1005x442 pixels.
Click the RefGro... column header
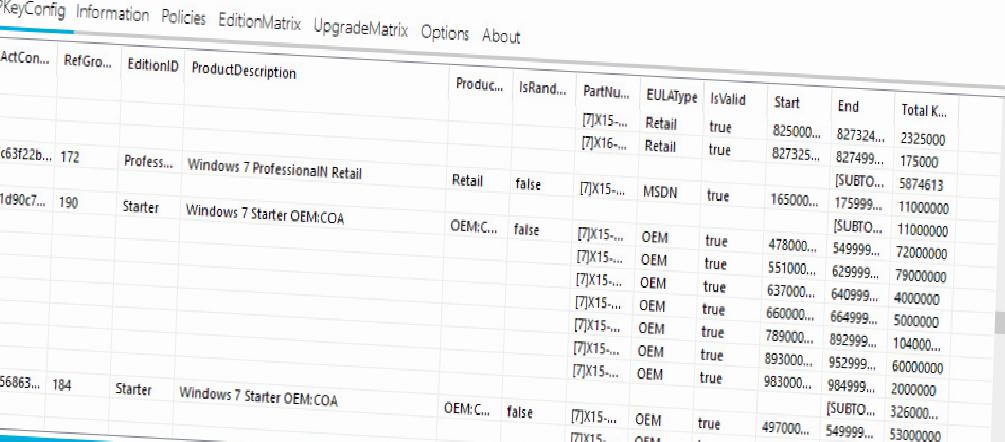click(x=88, y=62)
